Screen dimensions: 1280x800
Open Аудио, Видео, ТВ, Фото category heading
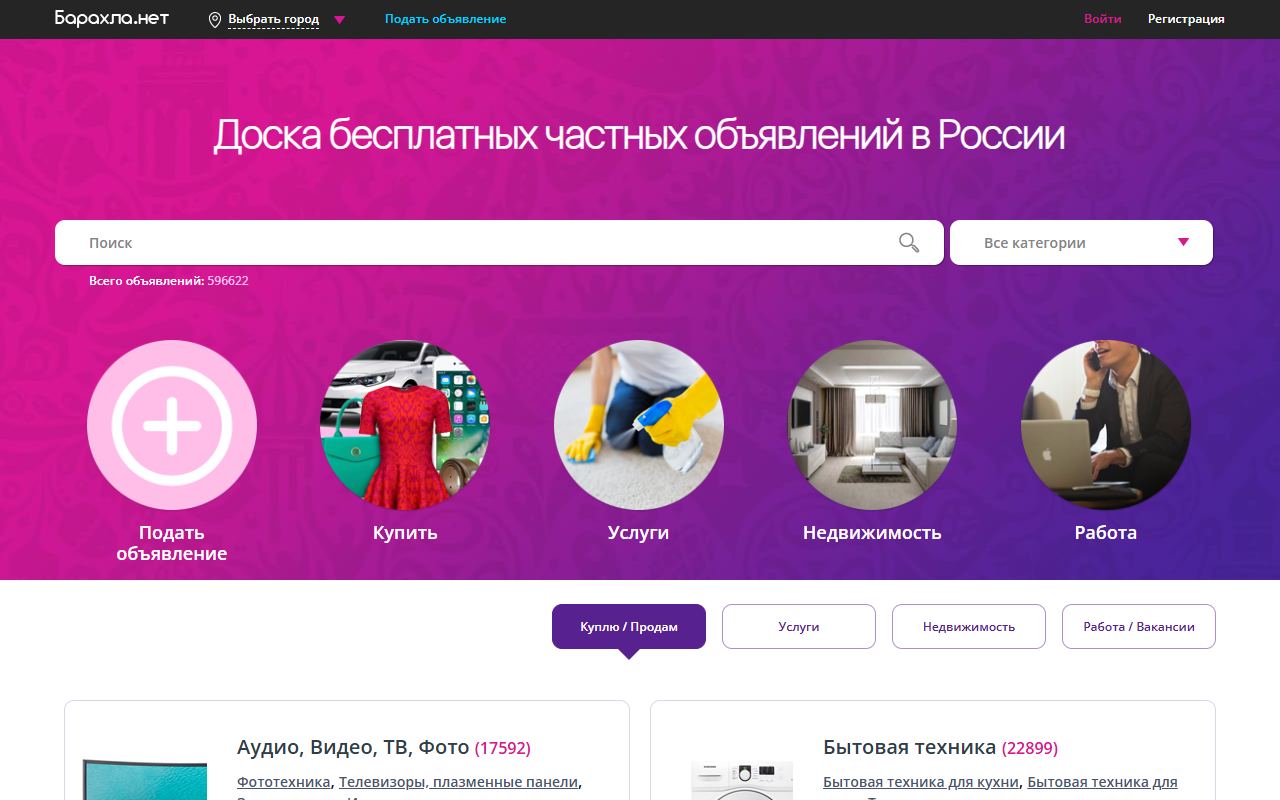coord(353,747)
